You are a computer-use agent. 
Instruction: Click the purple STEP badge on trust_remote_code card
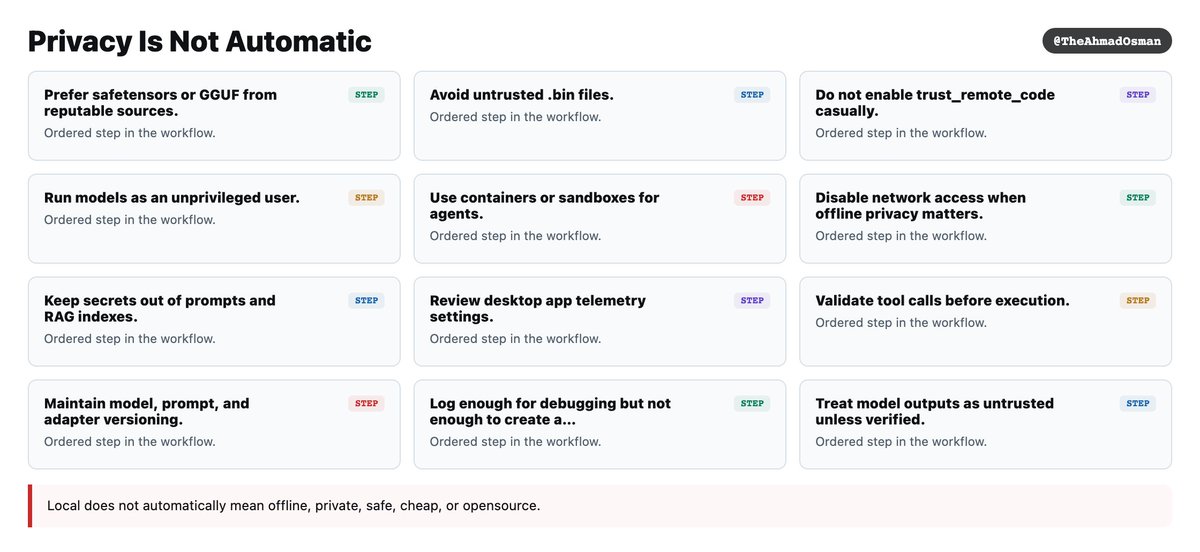(1138, 95)
